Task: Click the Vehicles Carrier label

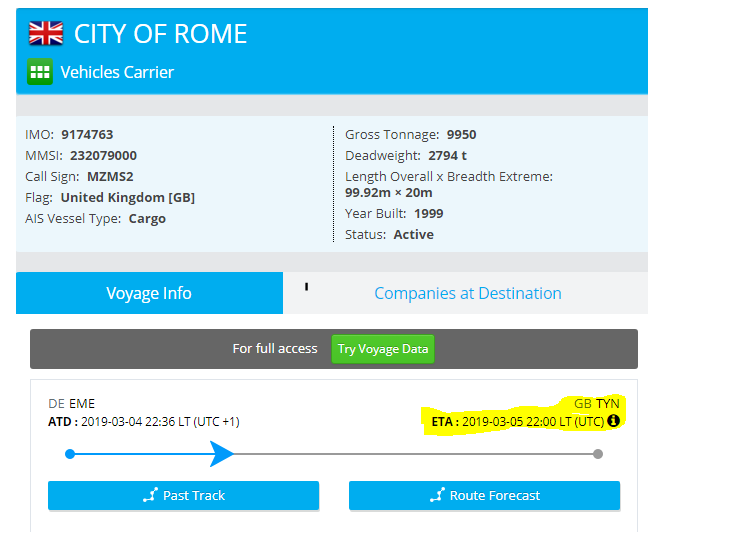Action: (x=117, y=72)
